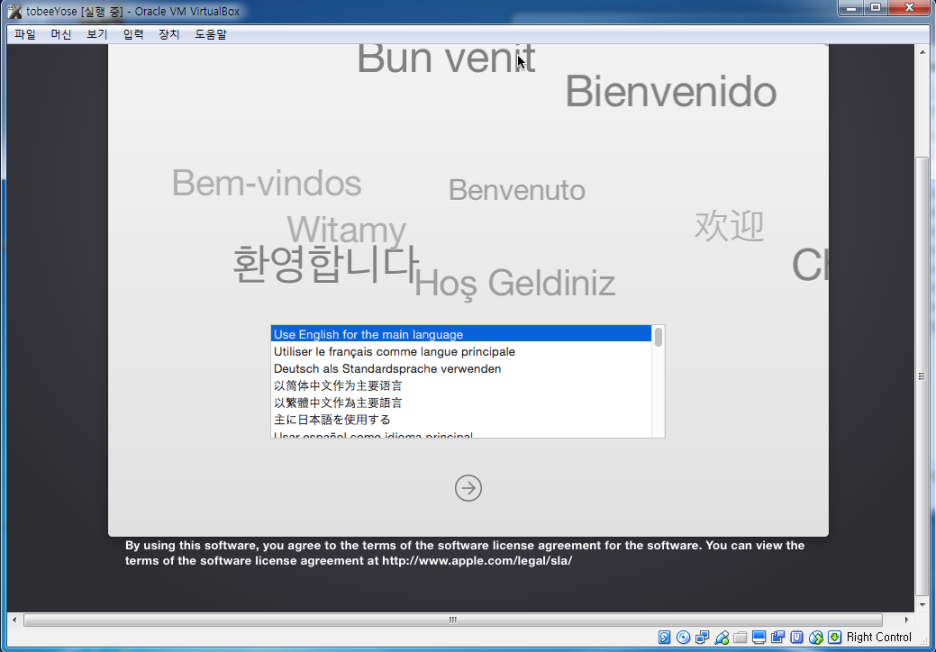This screenshot has height=652, width=936.
Task: Select 'Deutsch als Standardsprache verwenden'
Action: tap(461, 368)
